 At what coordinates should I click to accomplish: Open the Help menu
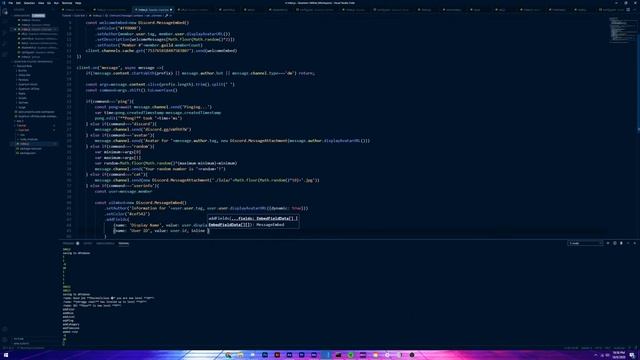(x=78, y=3)
